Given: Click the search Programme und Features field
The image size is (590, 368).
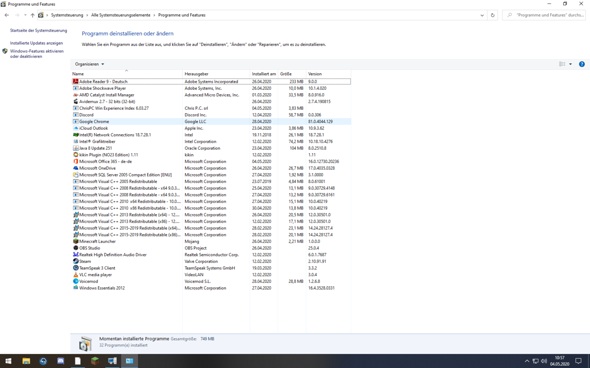Looking at the screenshot, I should pos(544,15).
